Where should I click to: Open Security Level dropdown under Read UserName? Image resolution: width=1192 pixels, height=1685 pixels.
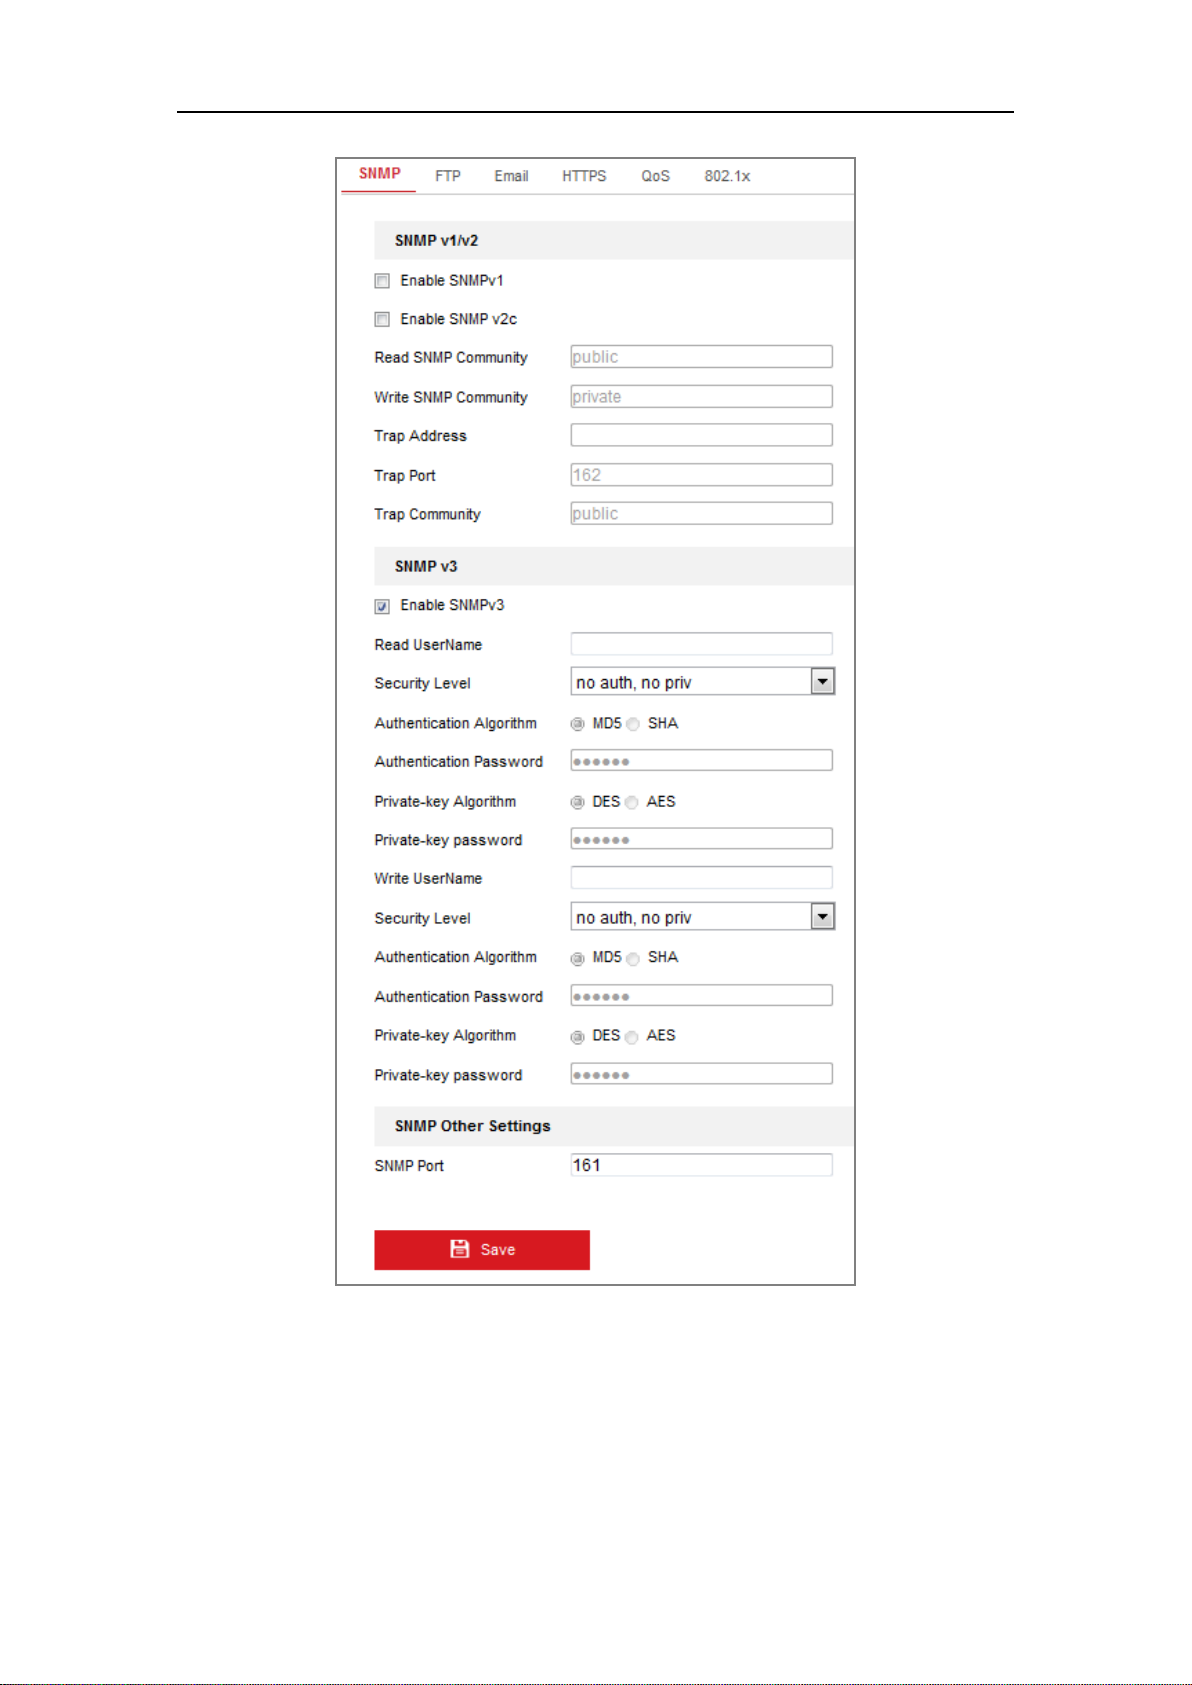click(702, 682)
